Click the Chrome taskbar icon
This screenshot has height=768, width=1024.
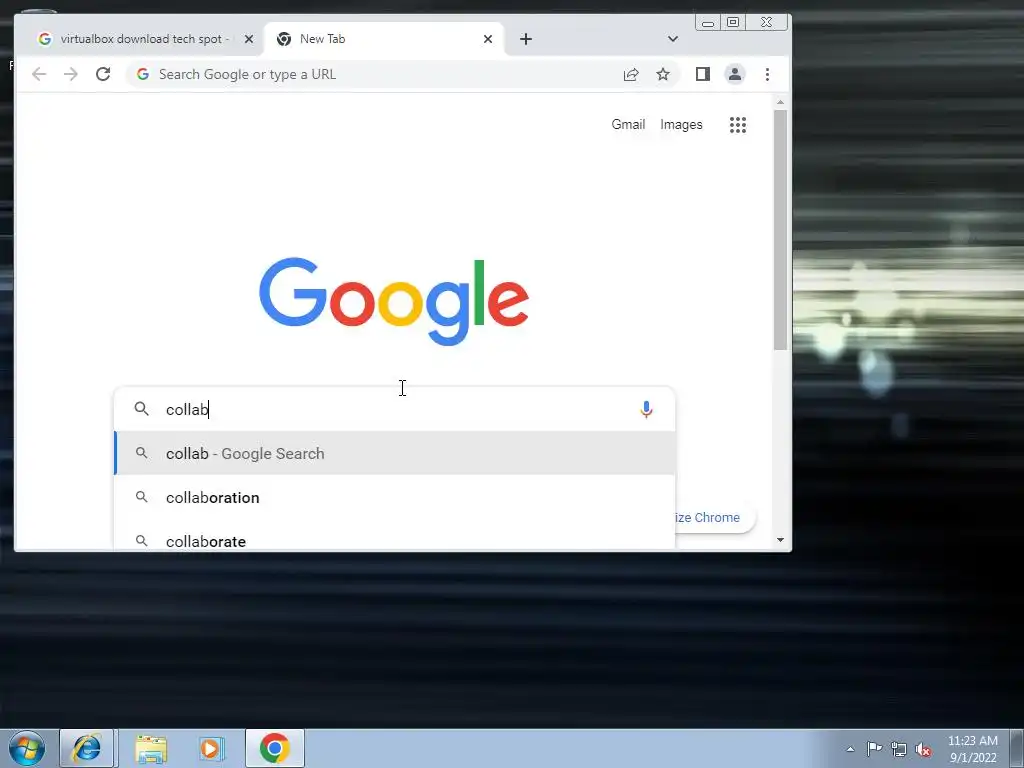click(x=275, y=748)
